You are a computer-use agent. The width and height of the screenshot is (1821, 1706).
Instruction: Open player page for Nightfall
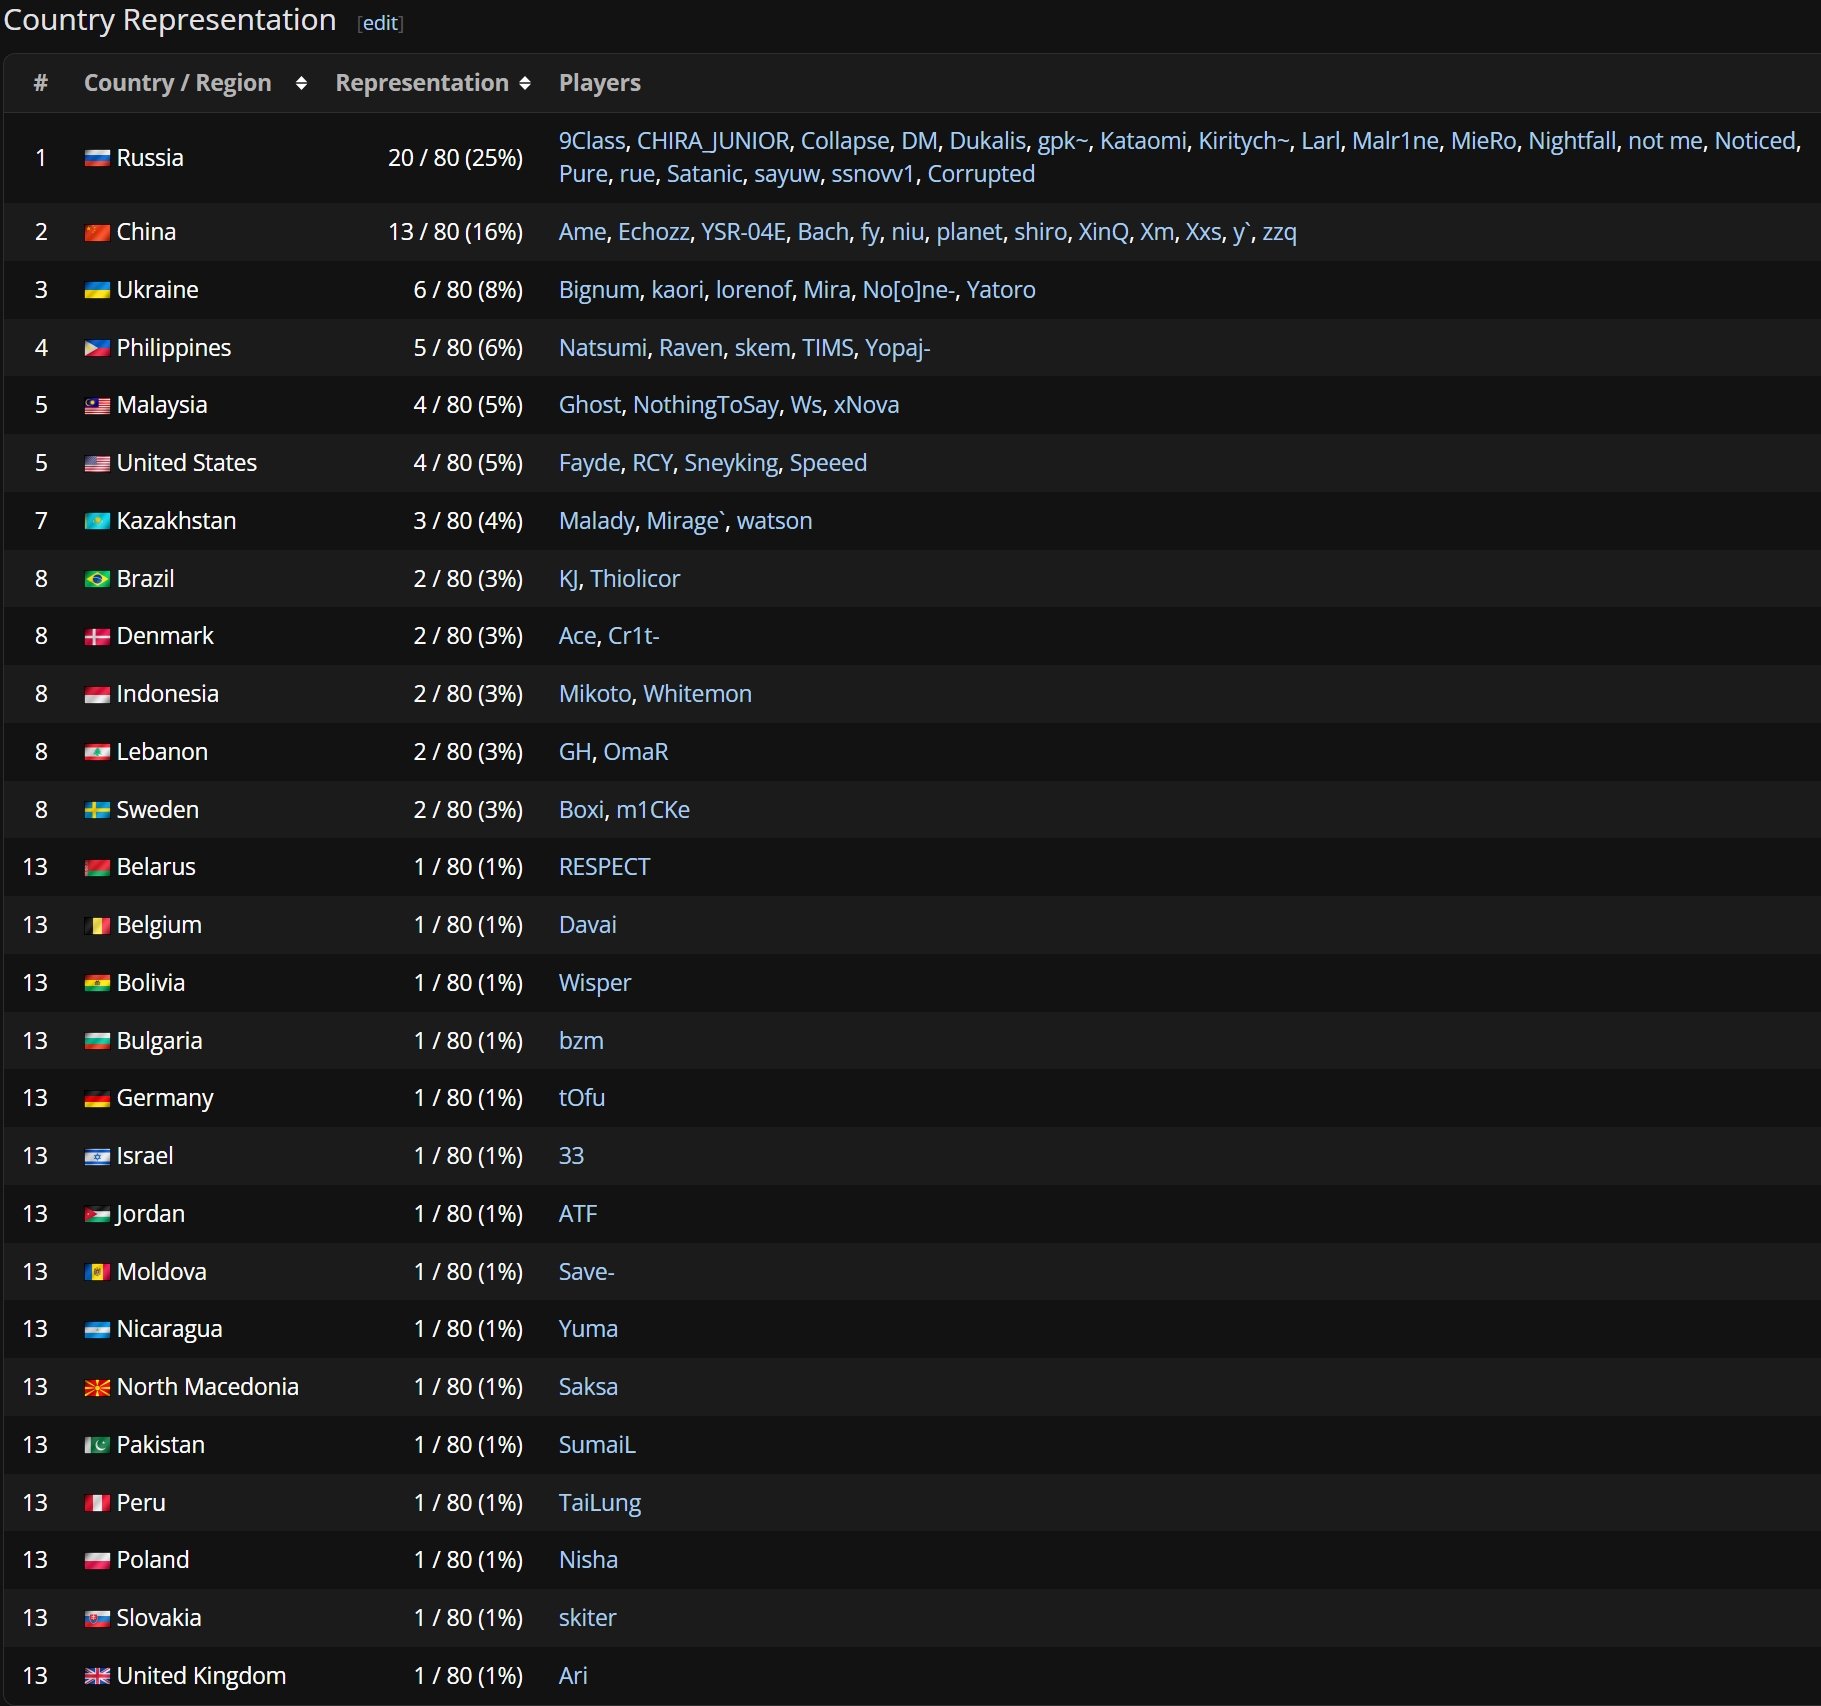tap(1572, 141)
